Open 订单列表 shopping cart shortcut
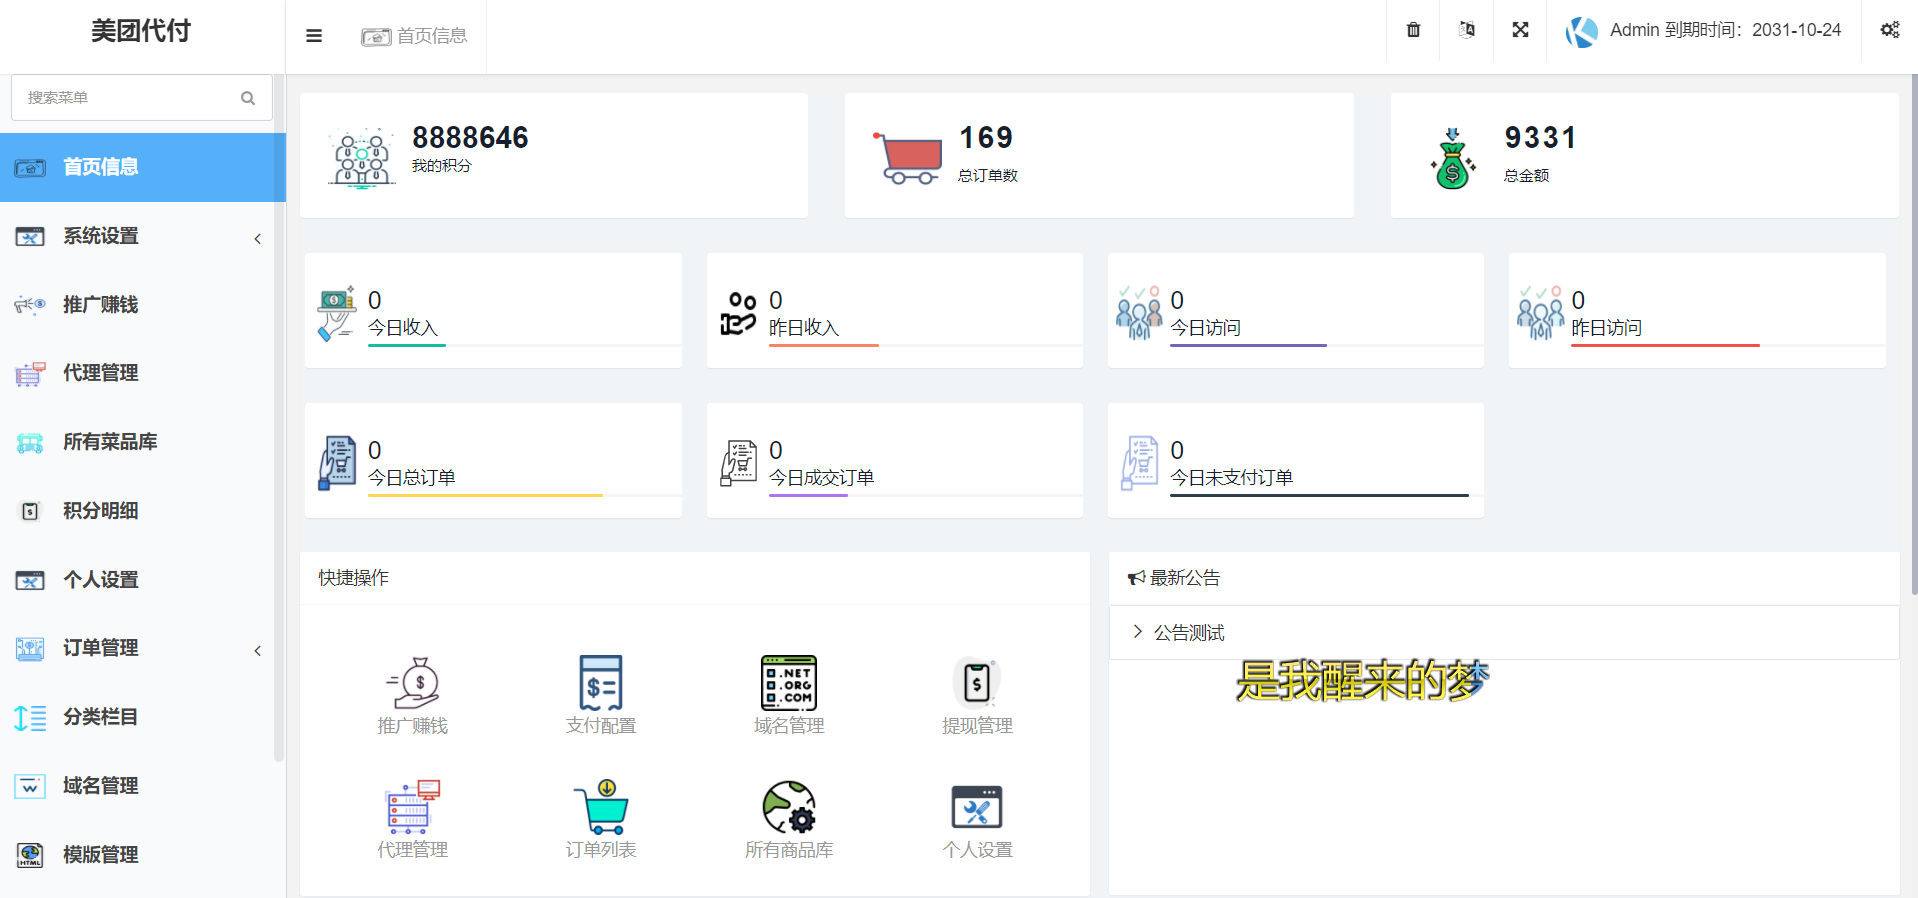Screen dimensions: 1918x898 point(601,808)
